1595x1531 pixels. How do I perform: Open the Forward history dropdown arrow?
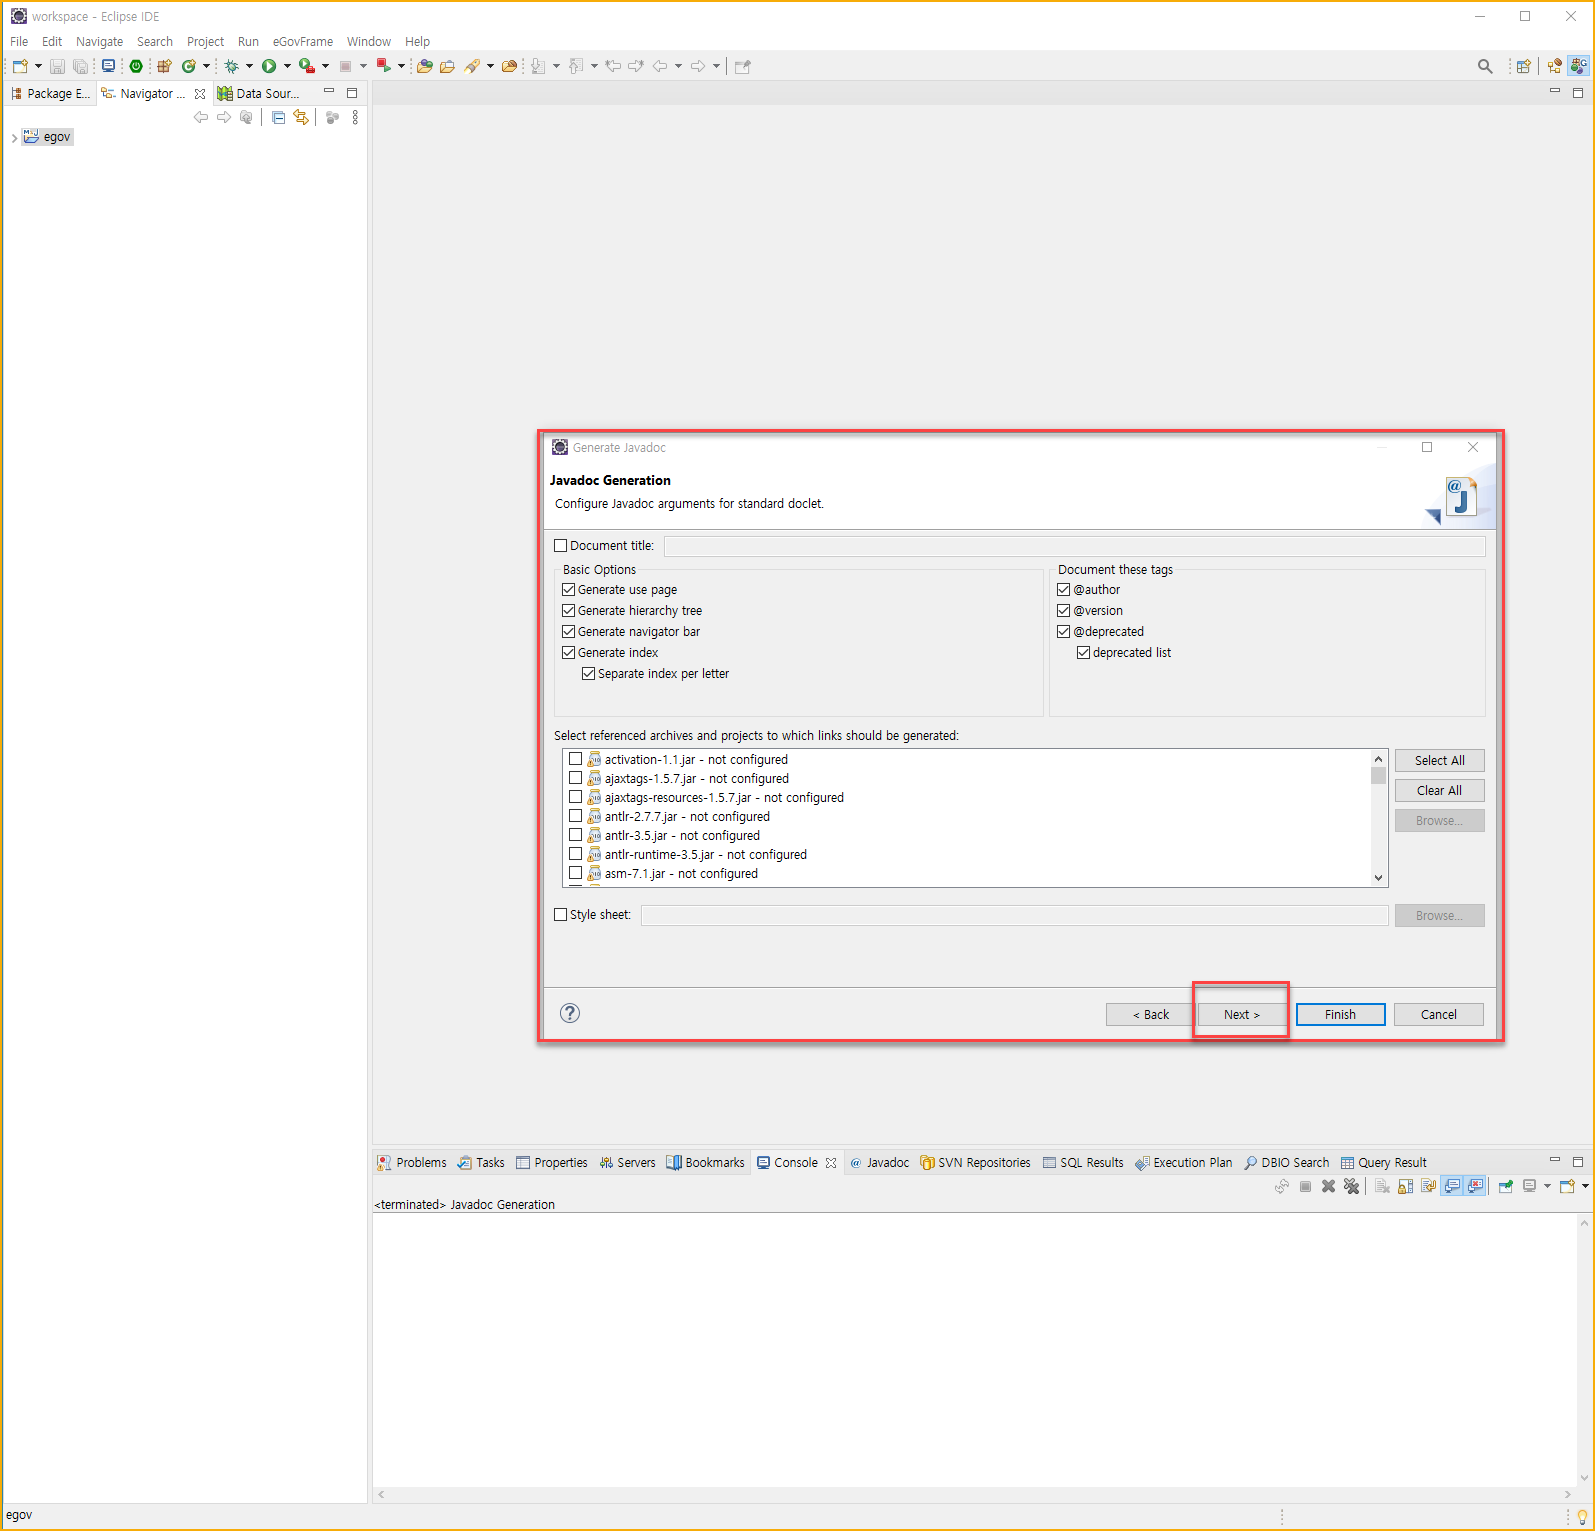pos(716,66)
